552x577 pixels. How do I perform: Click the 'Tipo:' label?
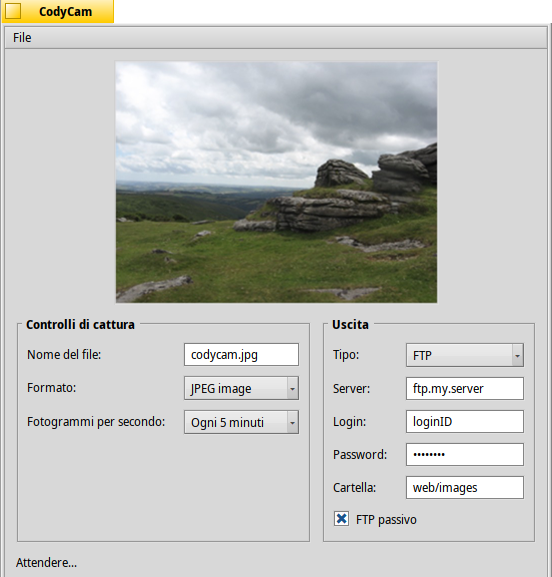(346, 354)
